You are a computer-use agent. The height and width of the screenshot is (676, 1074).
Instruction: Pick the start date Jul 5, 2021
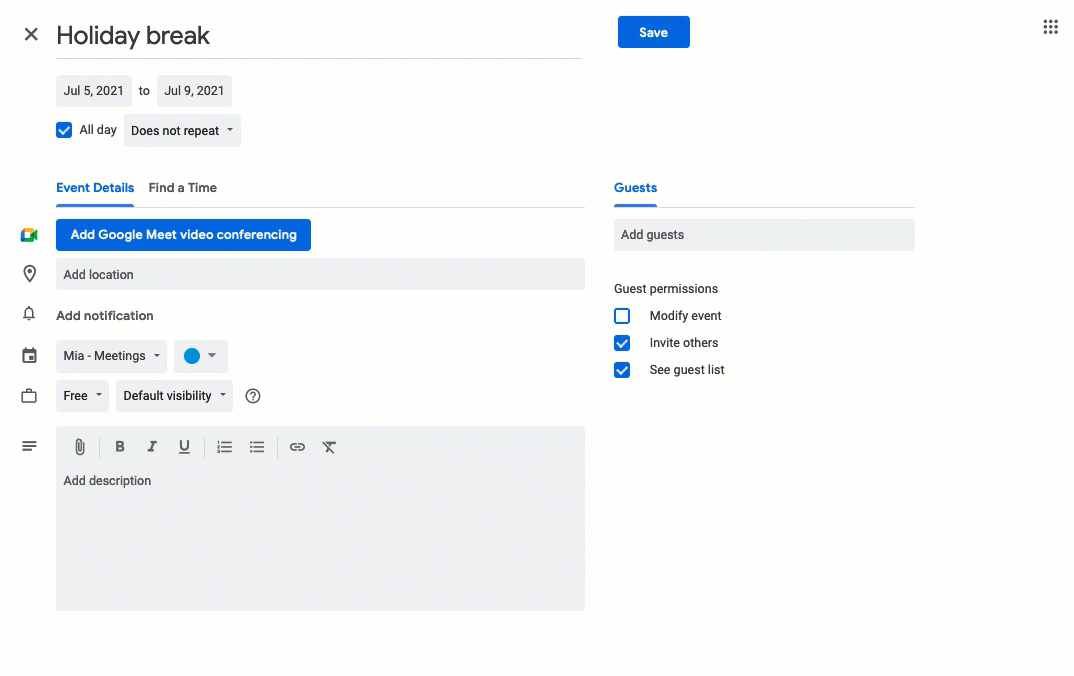coord(94,91)
